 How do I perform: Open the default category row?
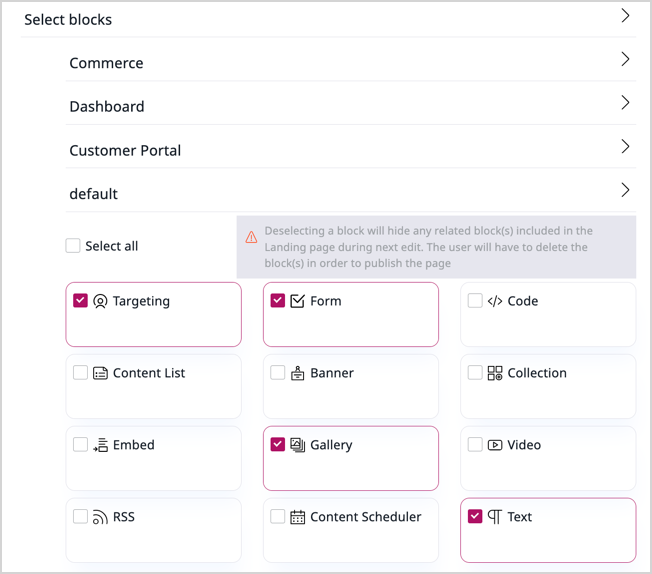coord(94,194)
